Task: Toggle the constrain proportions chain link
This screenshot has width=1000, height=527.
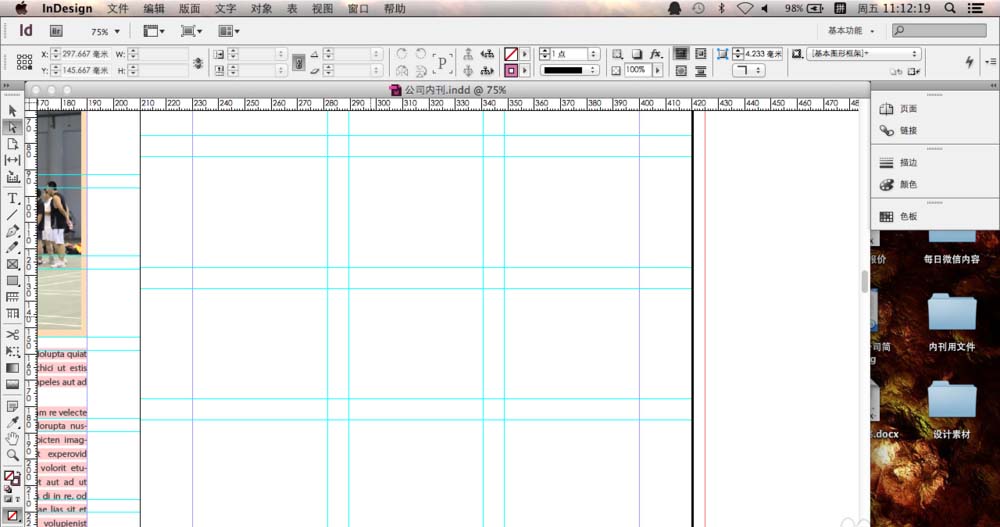Action: tap(196, 62)
